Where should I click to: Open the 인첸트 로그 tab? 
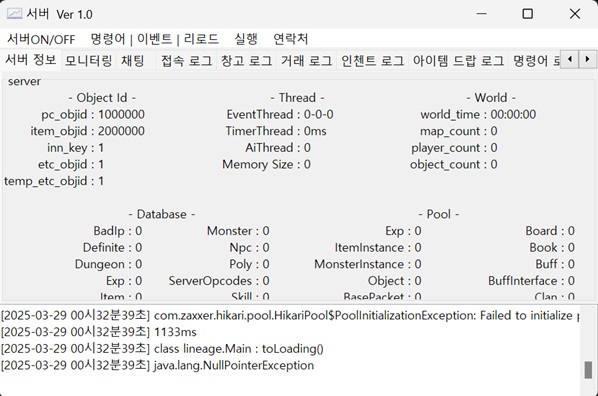372,60
